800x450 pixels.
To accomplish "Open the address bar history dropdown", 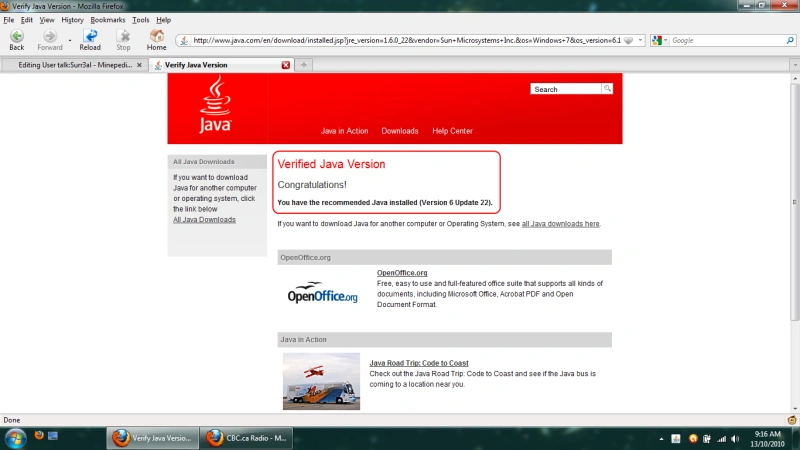I will point(640,40).
